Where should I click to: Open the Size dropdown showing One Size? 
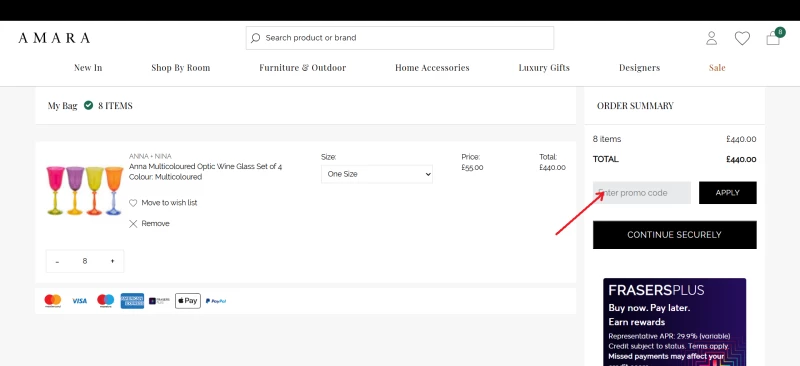tap(377, 174)
